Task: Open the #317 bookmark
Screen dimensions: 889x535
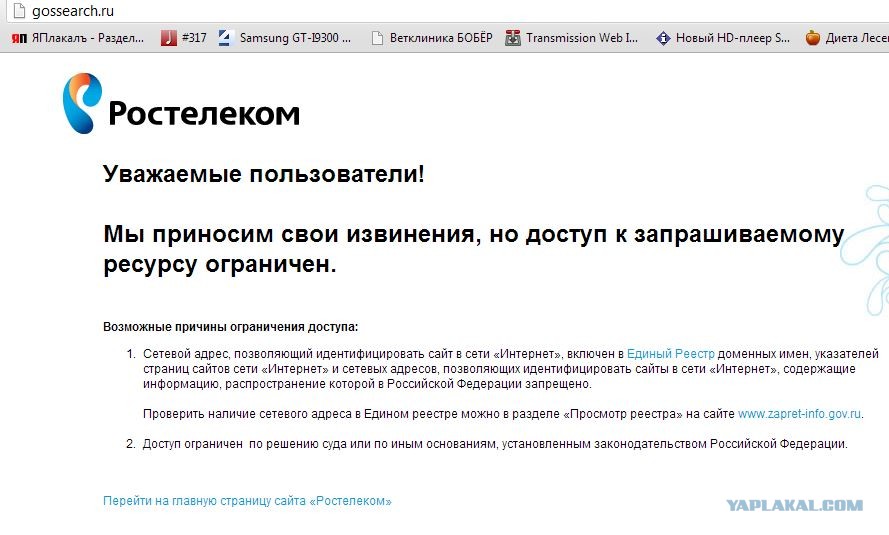Action: coord(194,38)
